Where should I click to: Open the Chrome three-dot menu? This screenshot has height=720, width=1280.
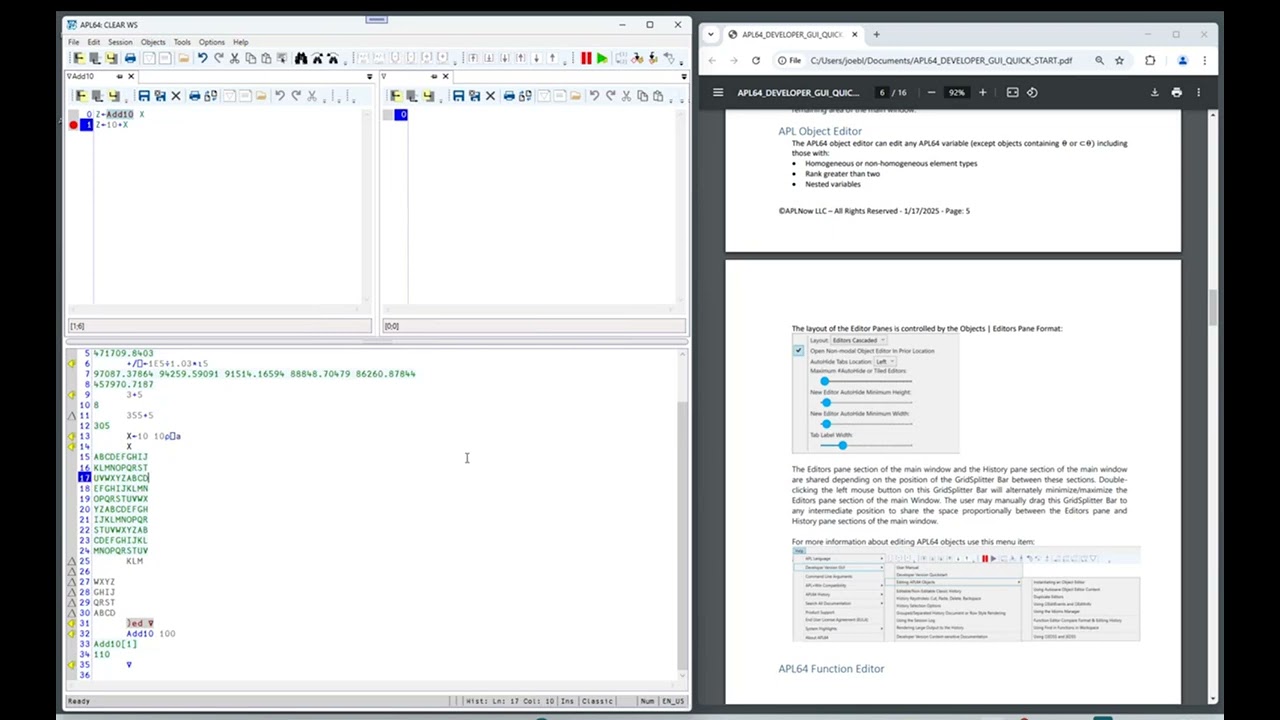(1204, 60)
